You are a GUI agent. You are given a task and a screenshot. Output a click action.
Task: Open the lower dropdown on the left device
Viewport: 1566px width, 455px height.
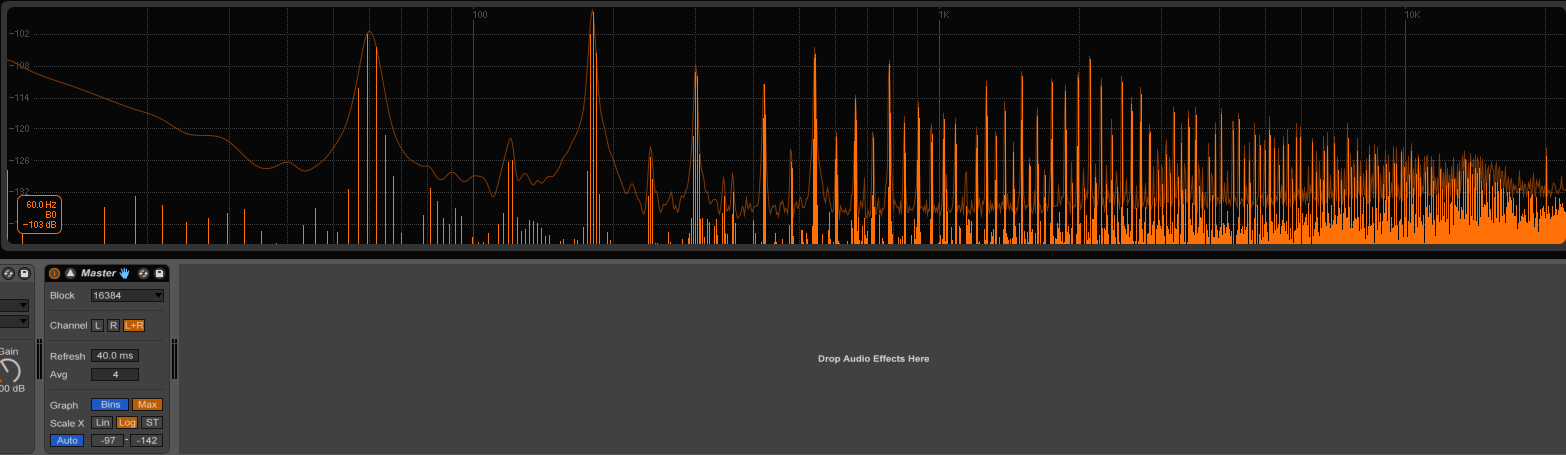(15, 321)
